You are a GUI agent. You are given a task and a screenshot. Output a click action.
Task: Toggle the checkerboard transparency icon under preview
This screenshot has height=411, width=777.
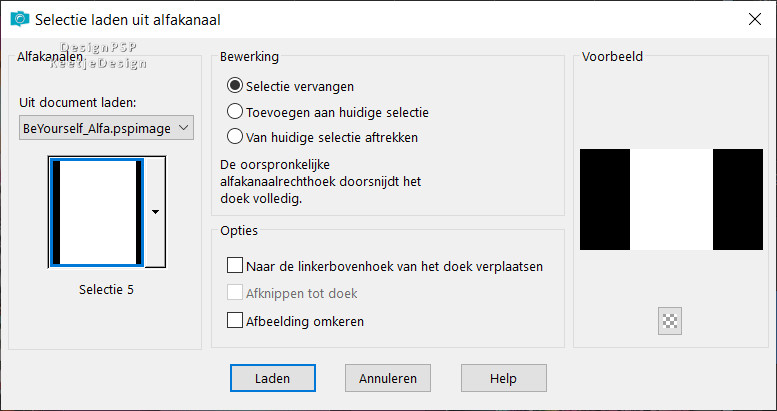click(670, 321)
